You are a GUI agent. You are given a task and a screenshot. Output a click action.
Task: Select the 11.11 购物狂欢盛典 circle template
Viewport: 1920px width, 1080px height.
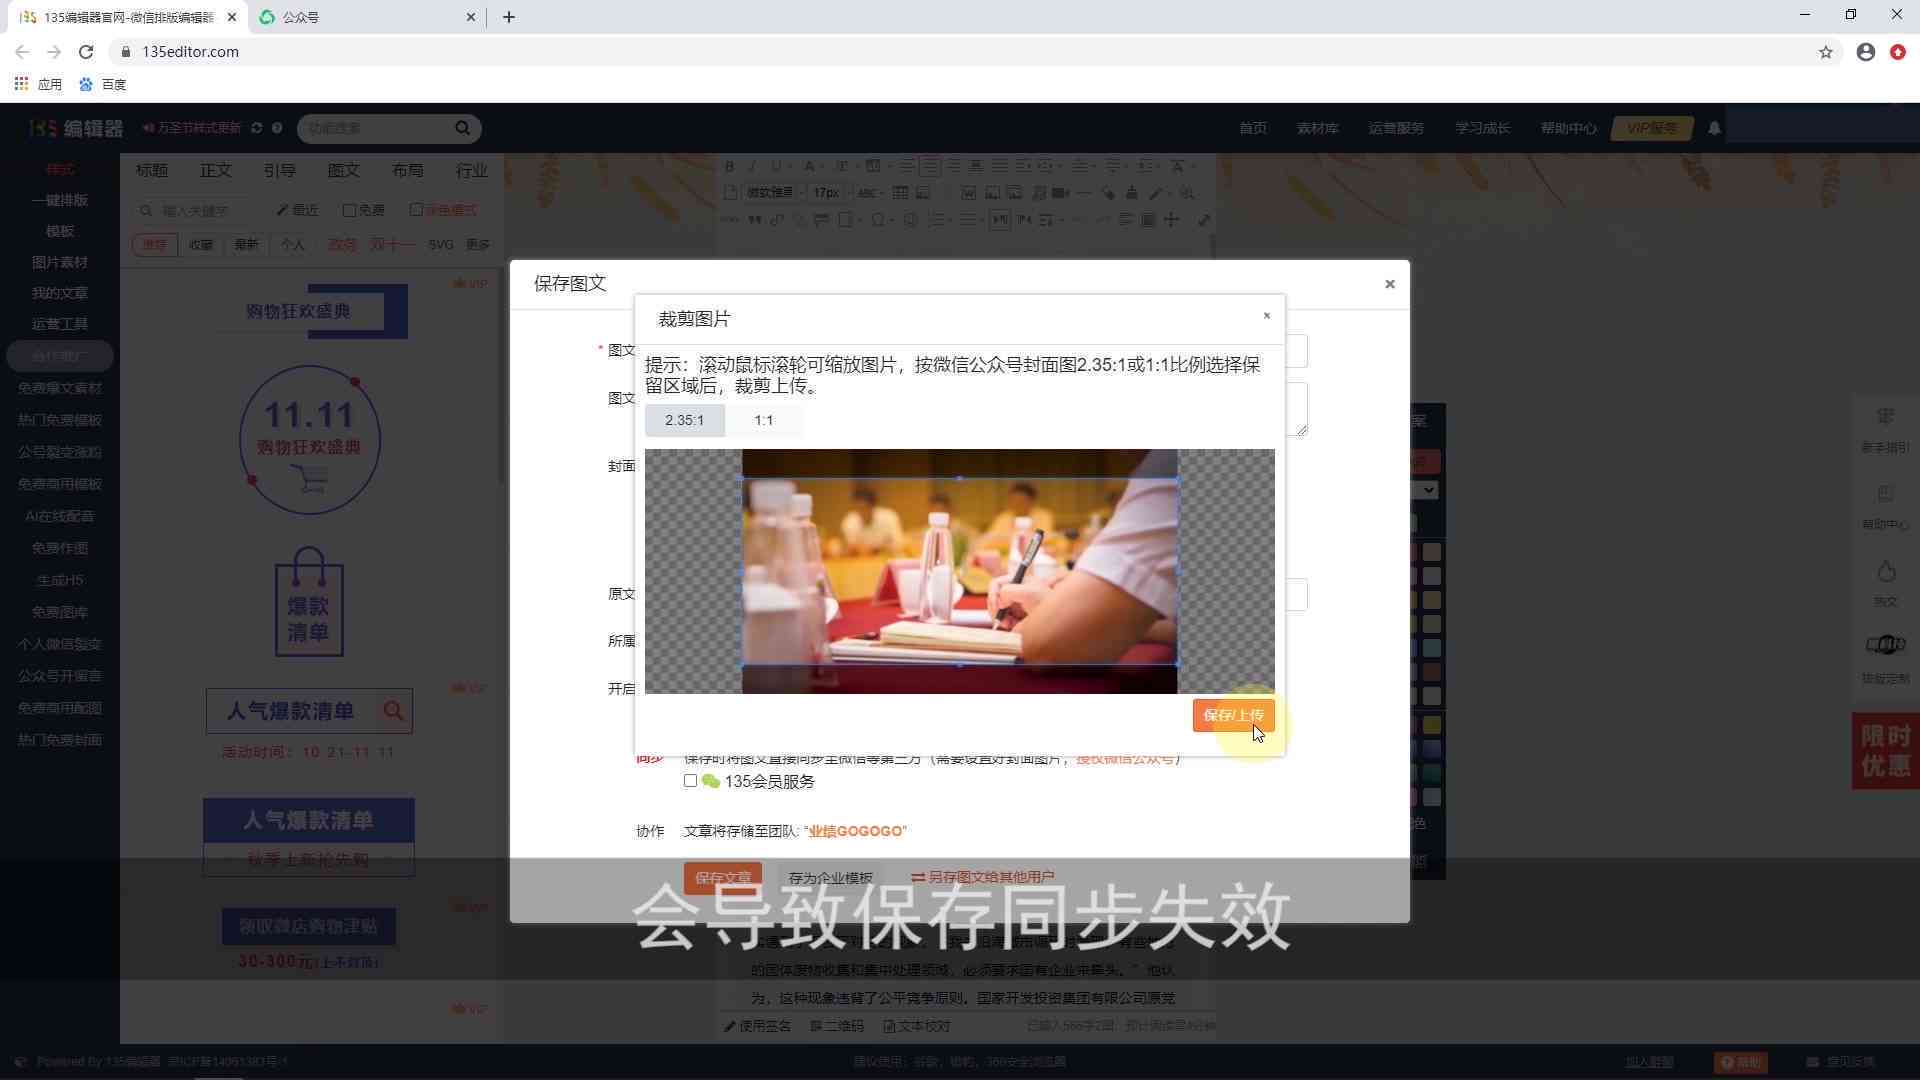[309, 440]
